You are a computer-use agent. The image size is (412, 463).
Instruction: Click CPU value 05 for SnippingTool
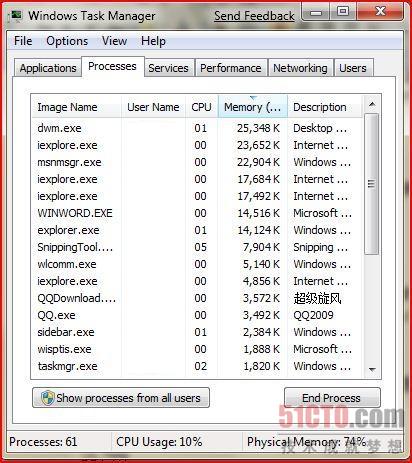(200, 247)
